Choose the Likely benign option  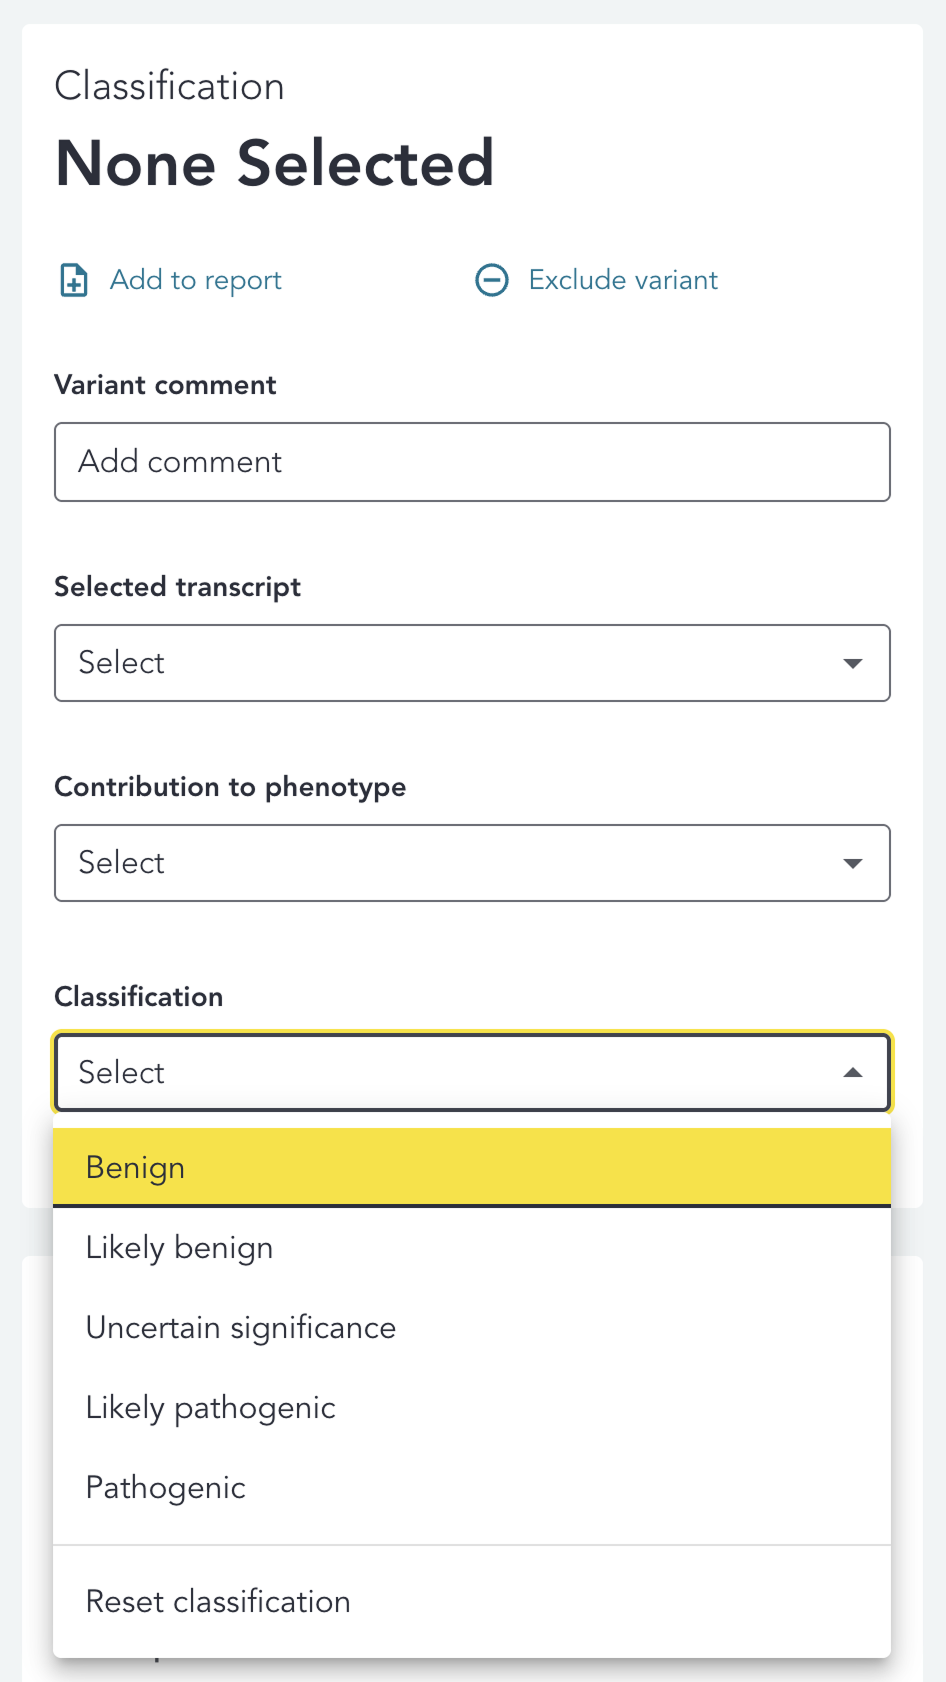click(180, 1248)
